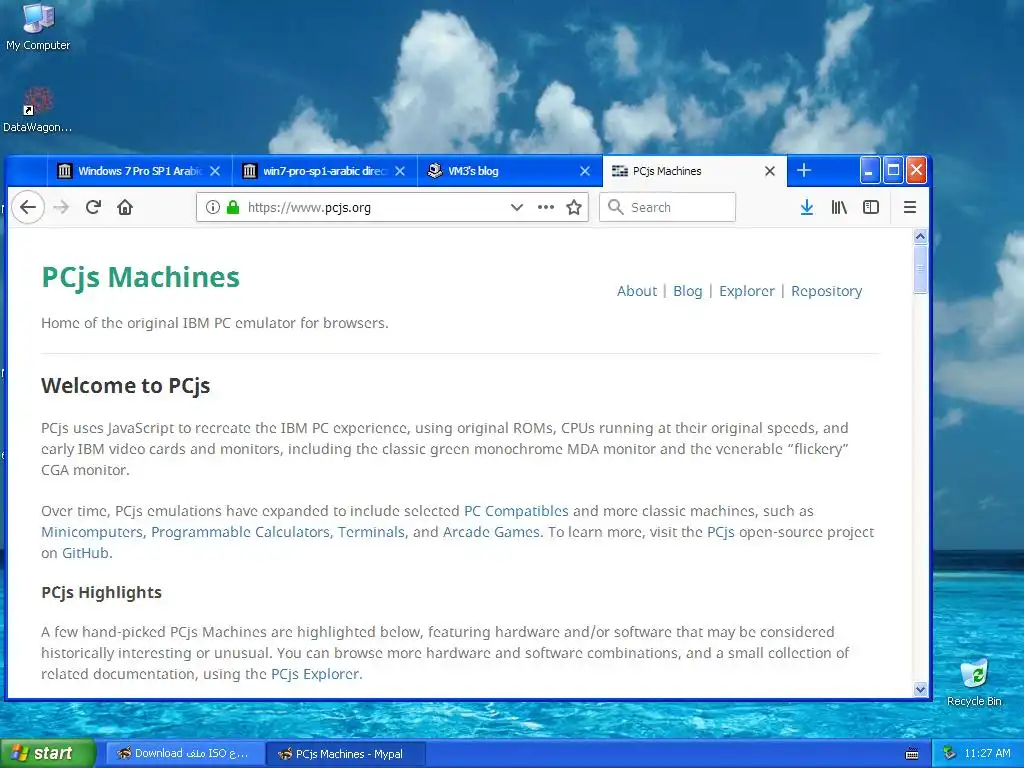This screenshot has height=768, width=1024.
Task: Click the page scrollbar down arrow
Action: [x=921, y=689]
